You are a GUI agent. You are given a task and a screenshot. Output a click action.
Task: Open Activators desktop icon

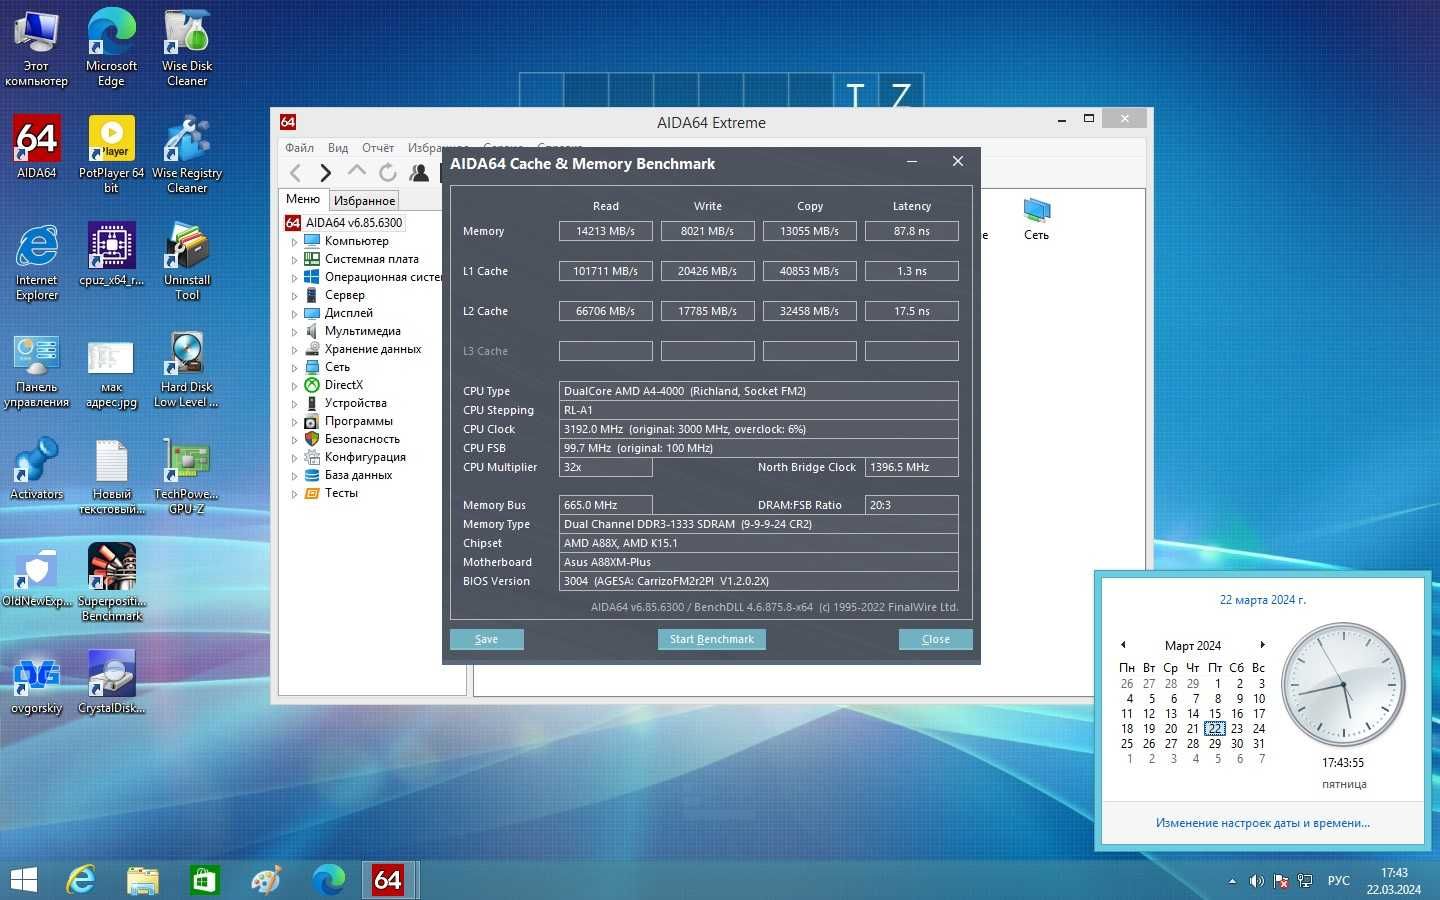37,469
